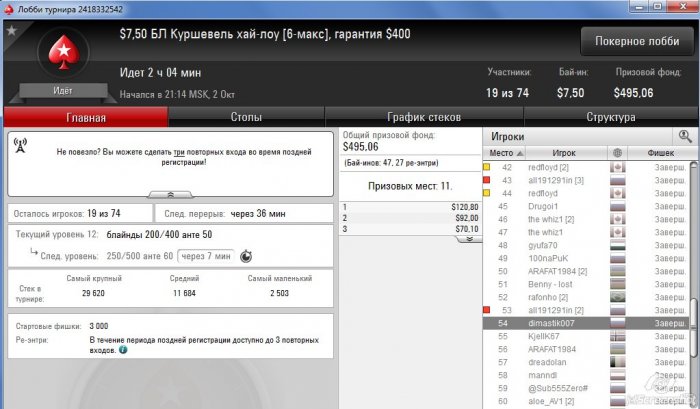The height and width of the screenshot is (409, 700).
Task: Select player @Sub555Zero#
Action: 586,388
